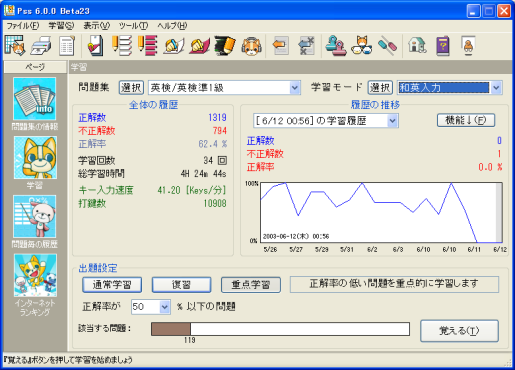Open the 表示(V) menu
Screen dimensions: 515x370
pos(96,26)
